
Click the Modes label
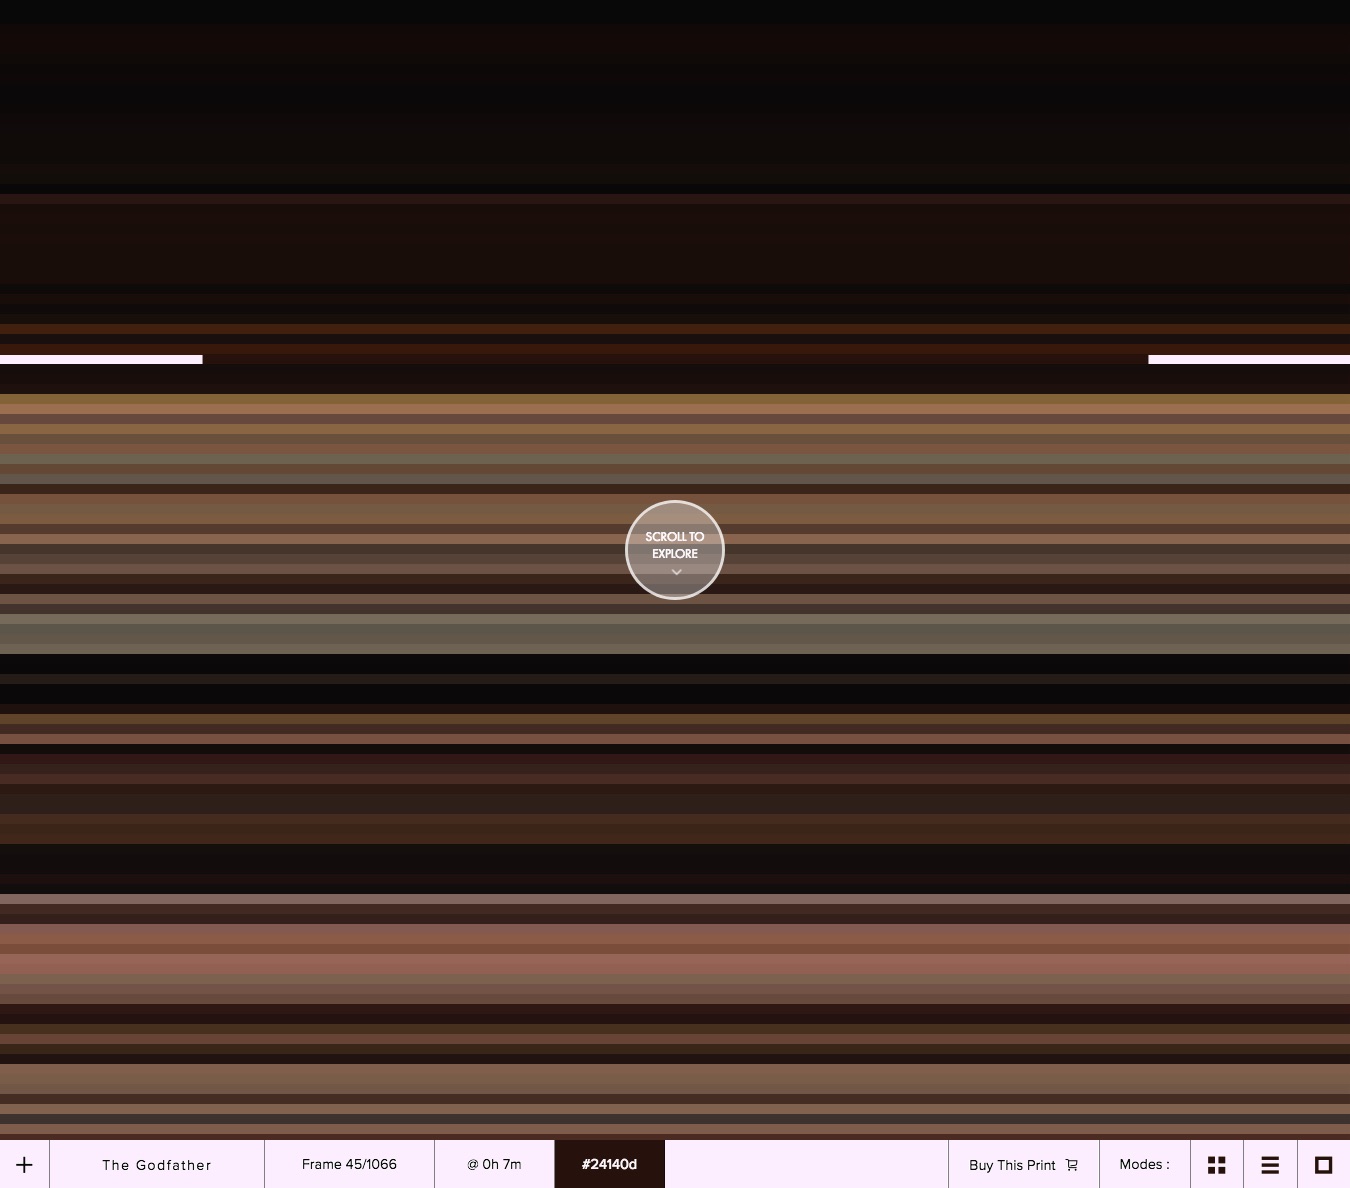click(1144, 1164)
